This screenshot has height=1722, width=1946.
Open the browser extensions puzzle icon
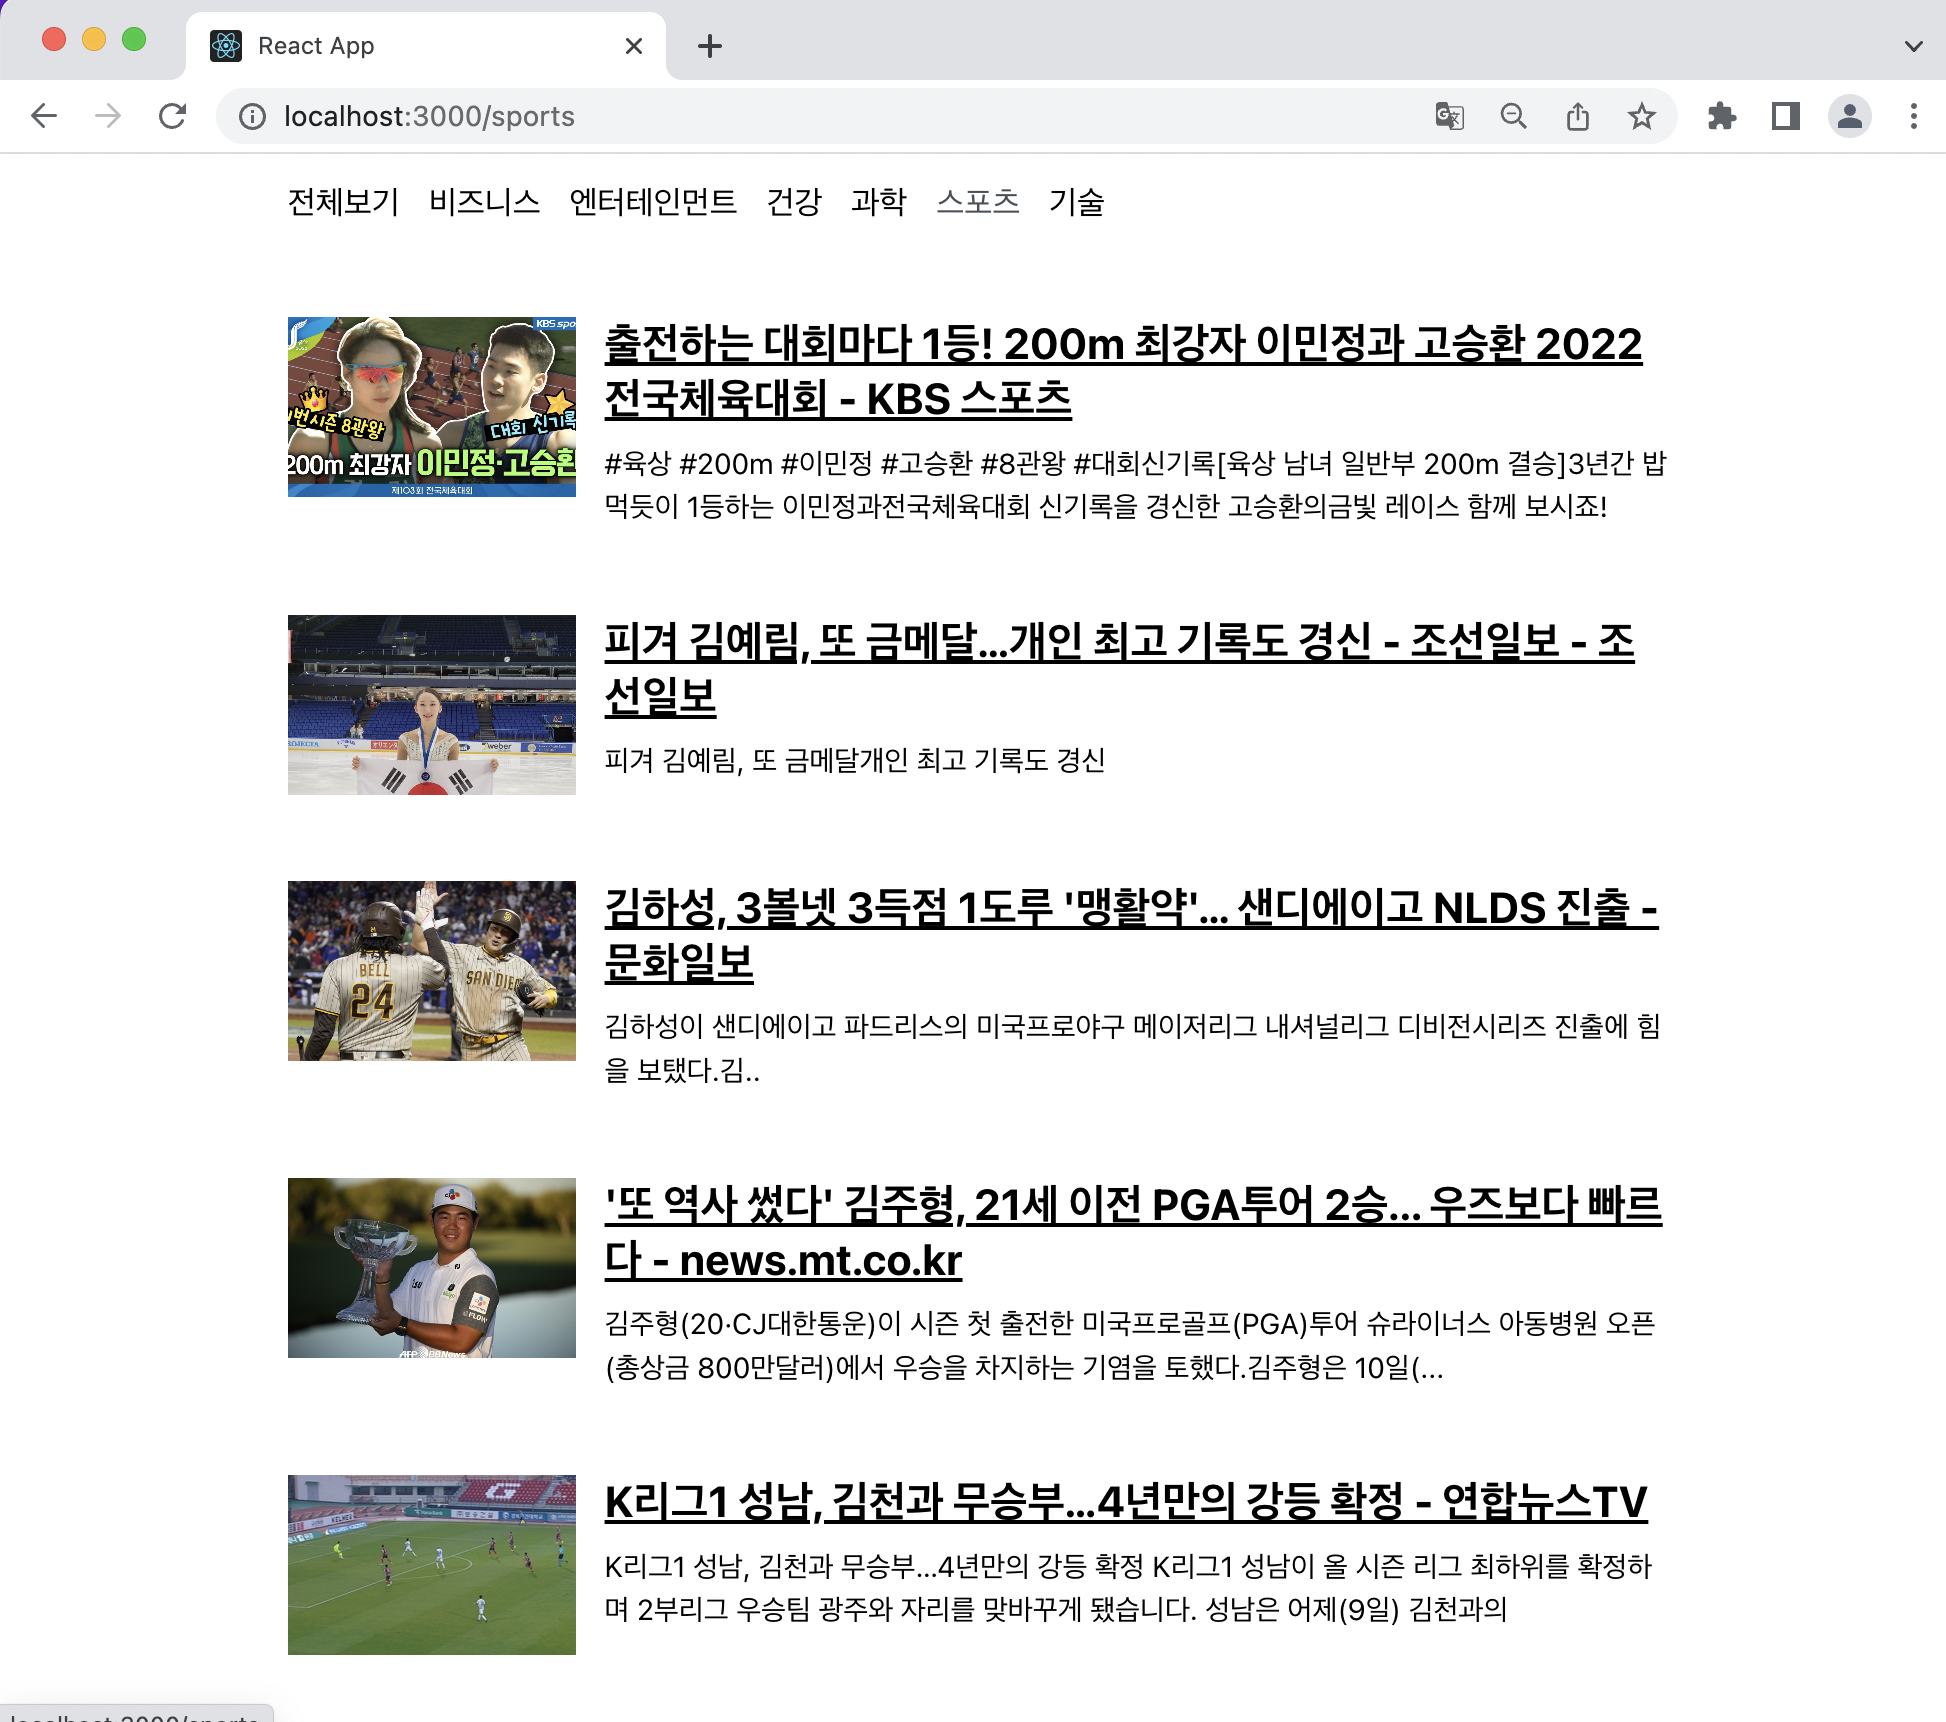(x=1723, y=116)
